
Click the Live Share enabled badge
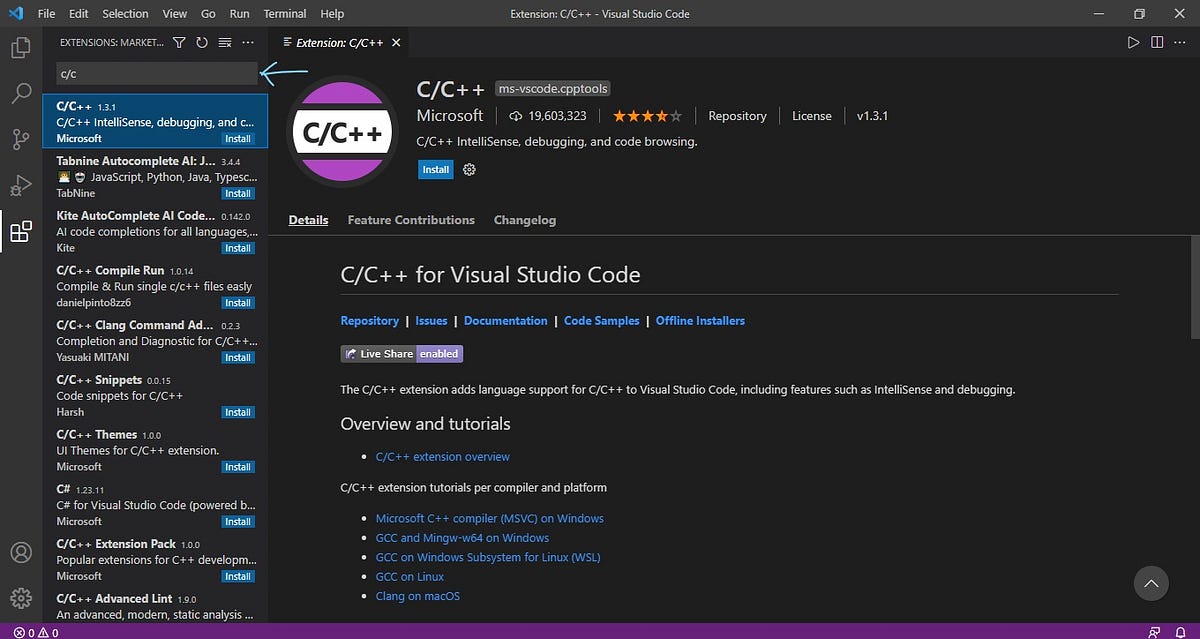point(402,353)
